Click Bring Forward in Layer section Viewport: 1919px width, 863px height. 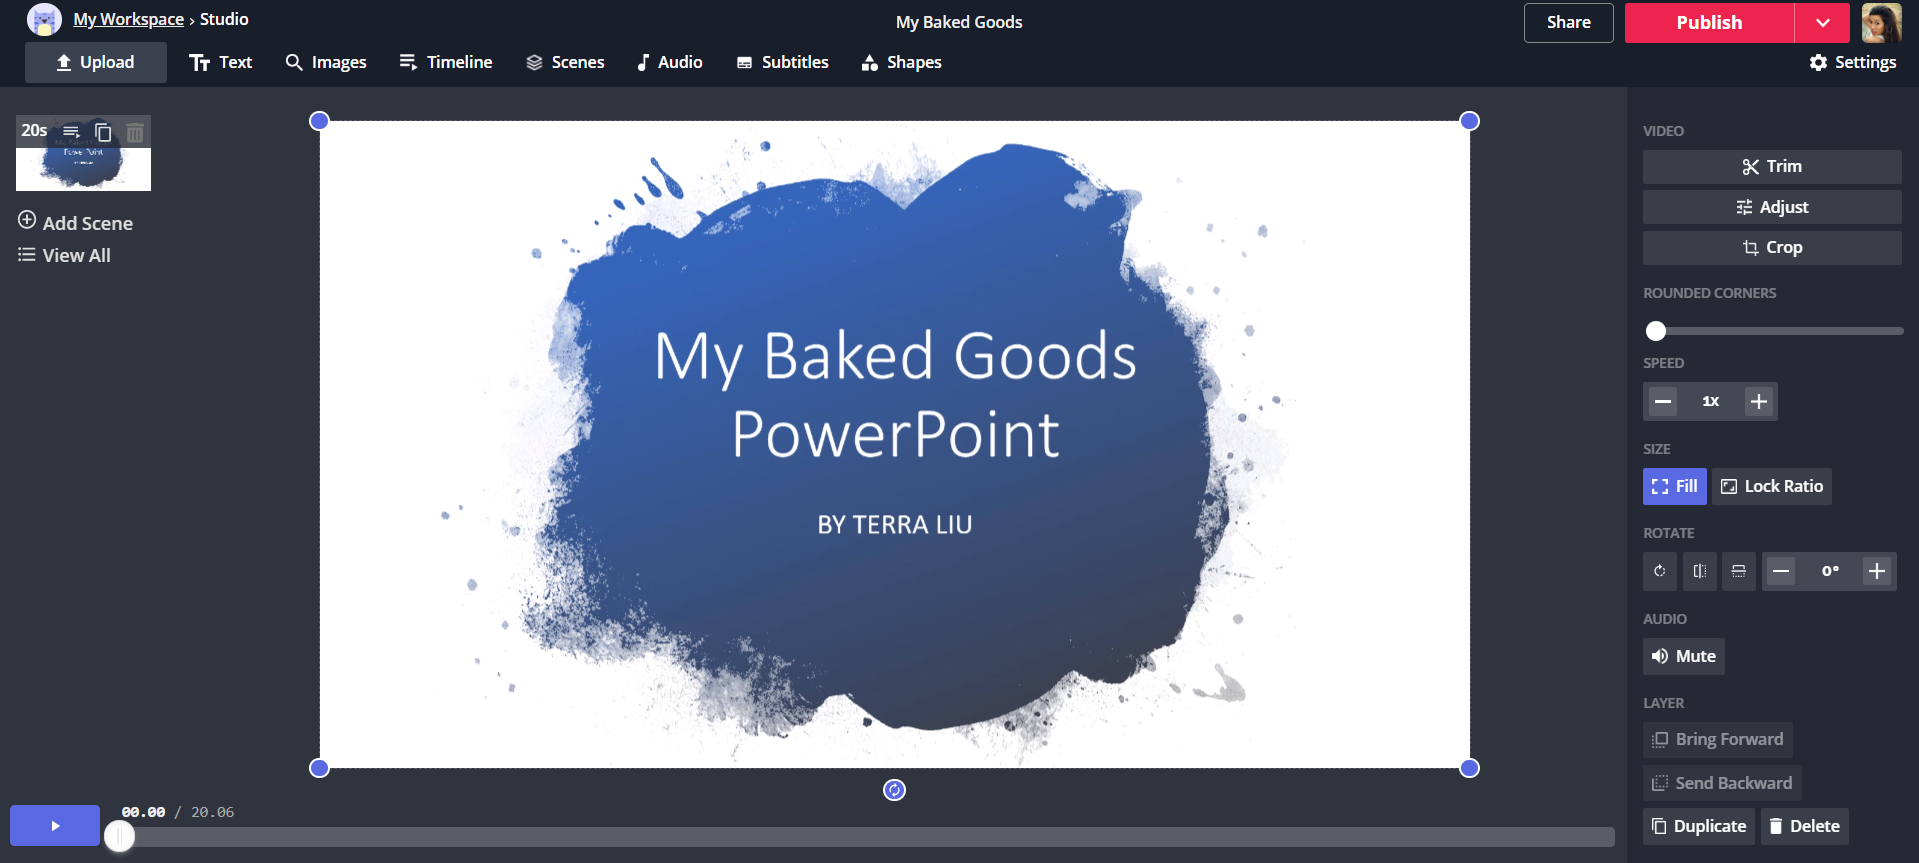click(1718, 739)
